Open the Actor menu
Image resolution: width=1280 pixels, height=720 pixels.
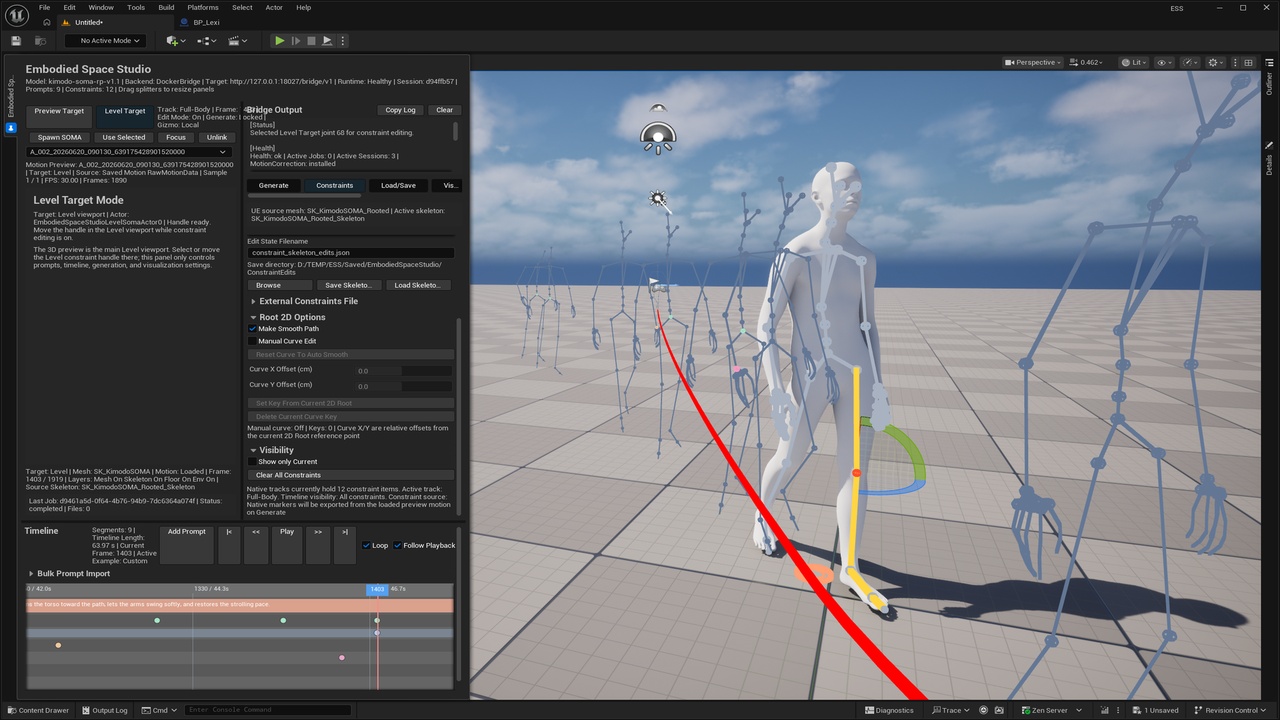pyautogui.click(x=274, y=7)
